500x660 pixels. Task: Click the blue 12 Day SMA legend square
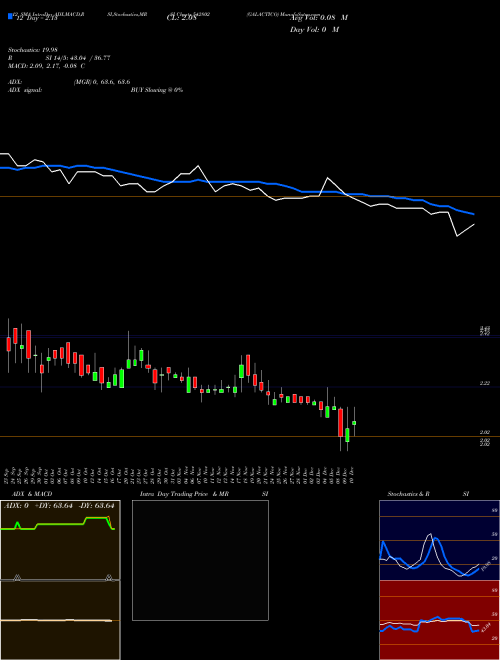10,16
